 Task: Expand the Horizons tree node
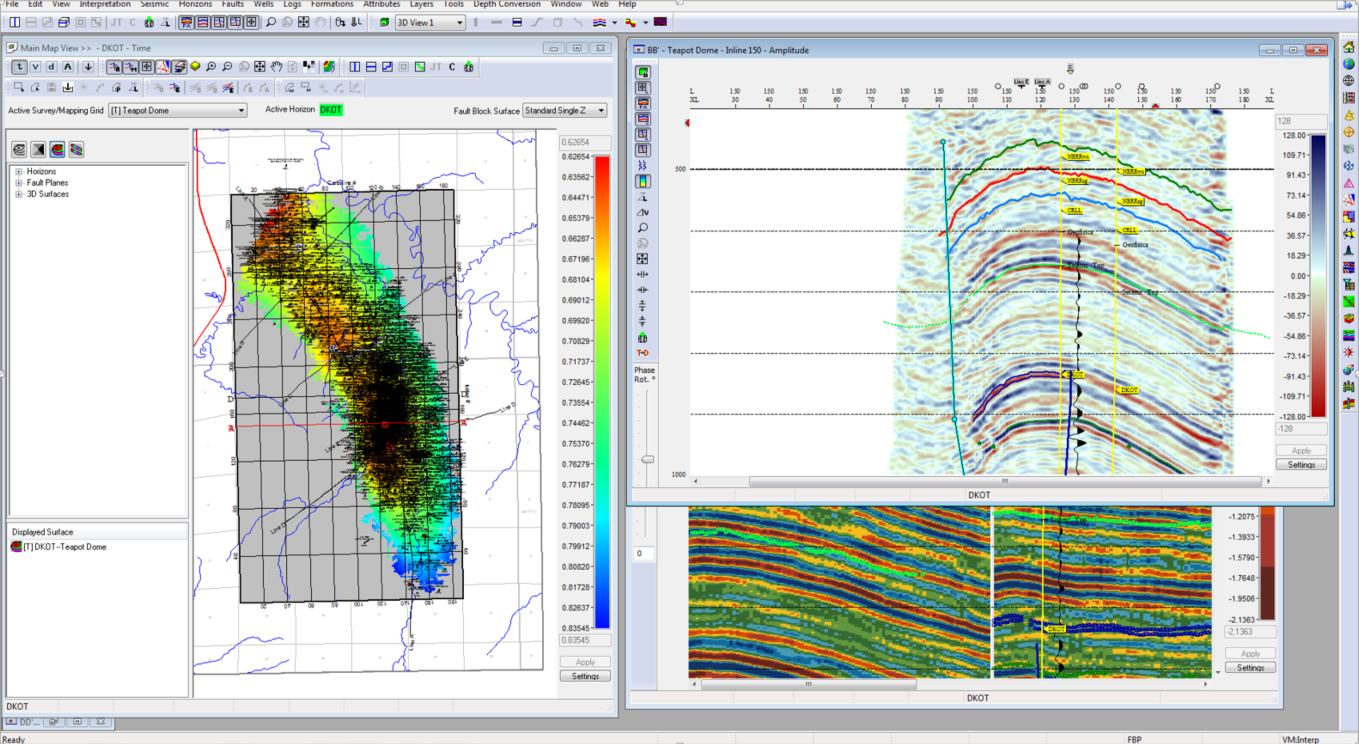click(x=19, y=172)
